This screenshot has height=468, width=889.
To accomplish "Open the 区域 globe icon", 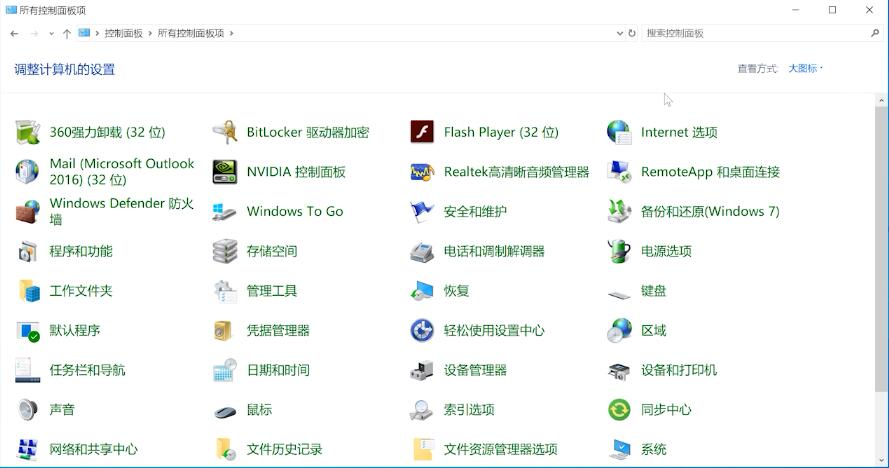I will click(619, 331).
